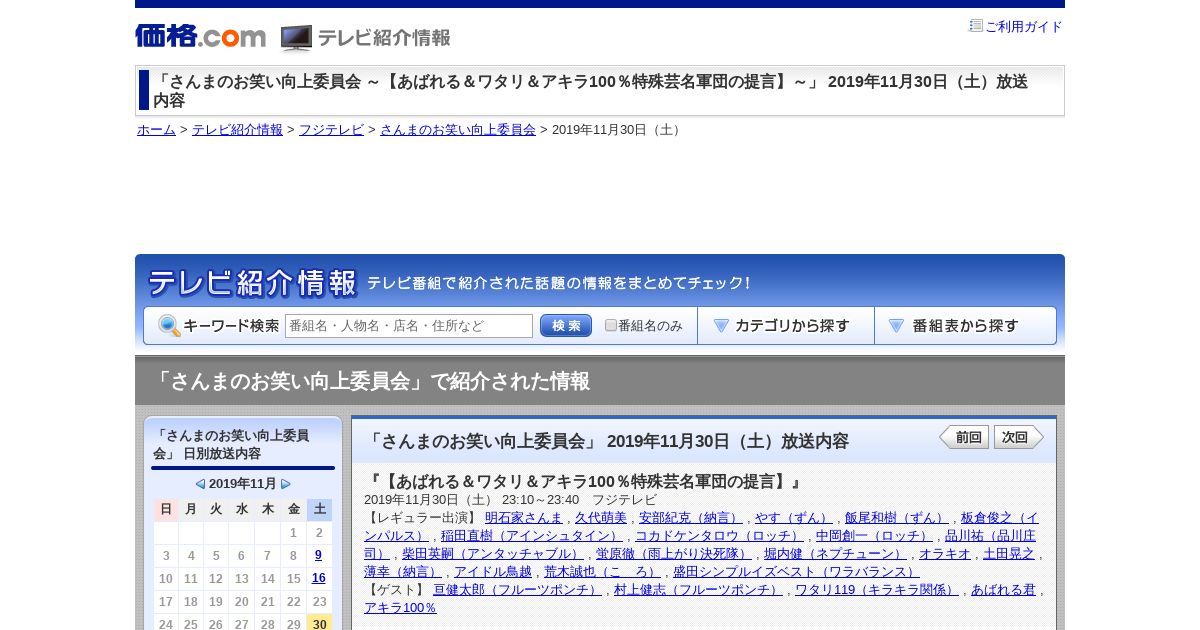Image resolution: width=1200 pixels, height=630 pixels.
Task: Select November 30 in calendar
Action: point(319,624)
